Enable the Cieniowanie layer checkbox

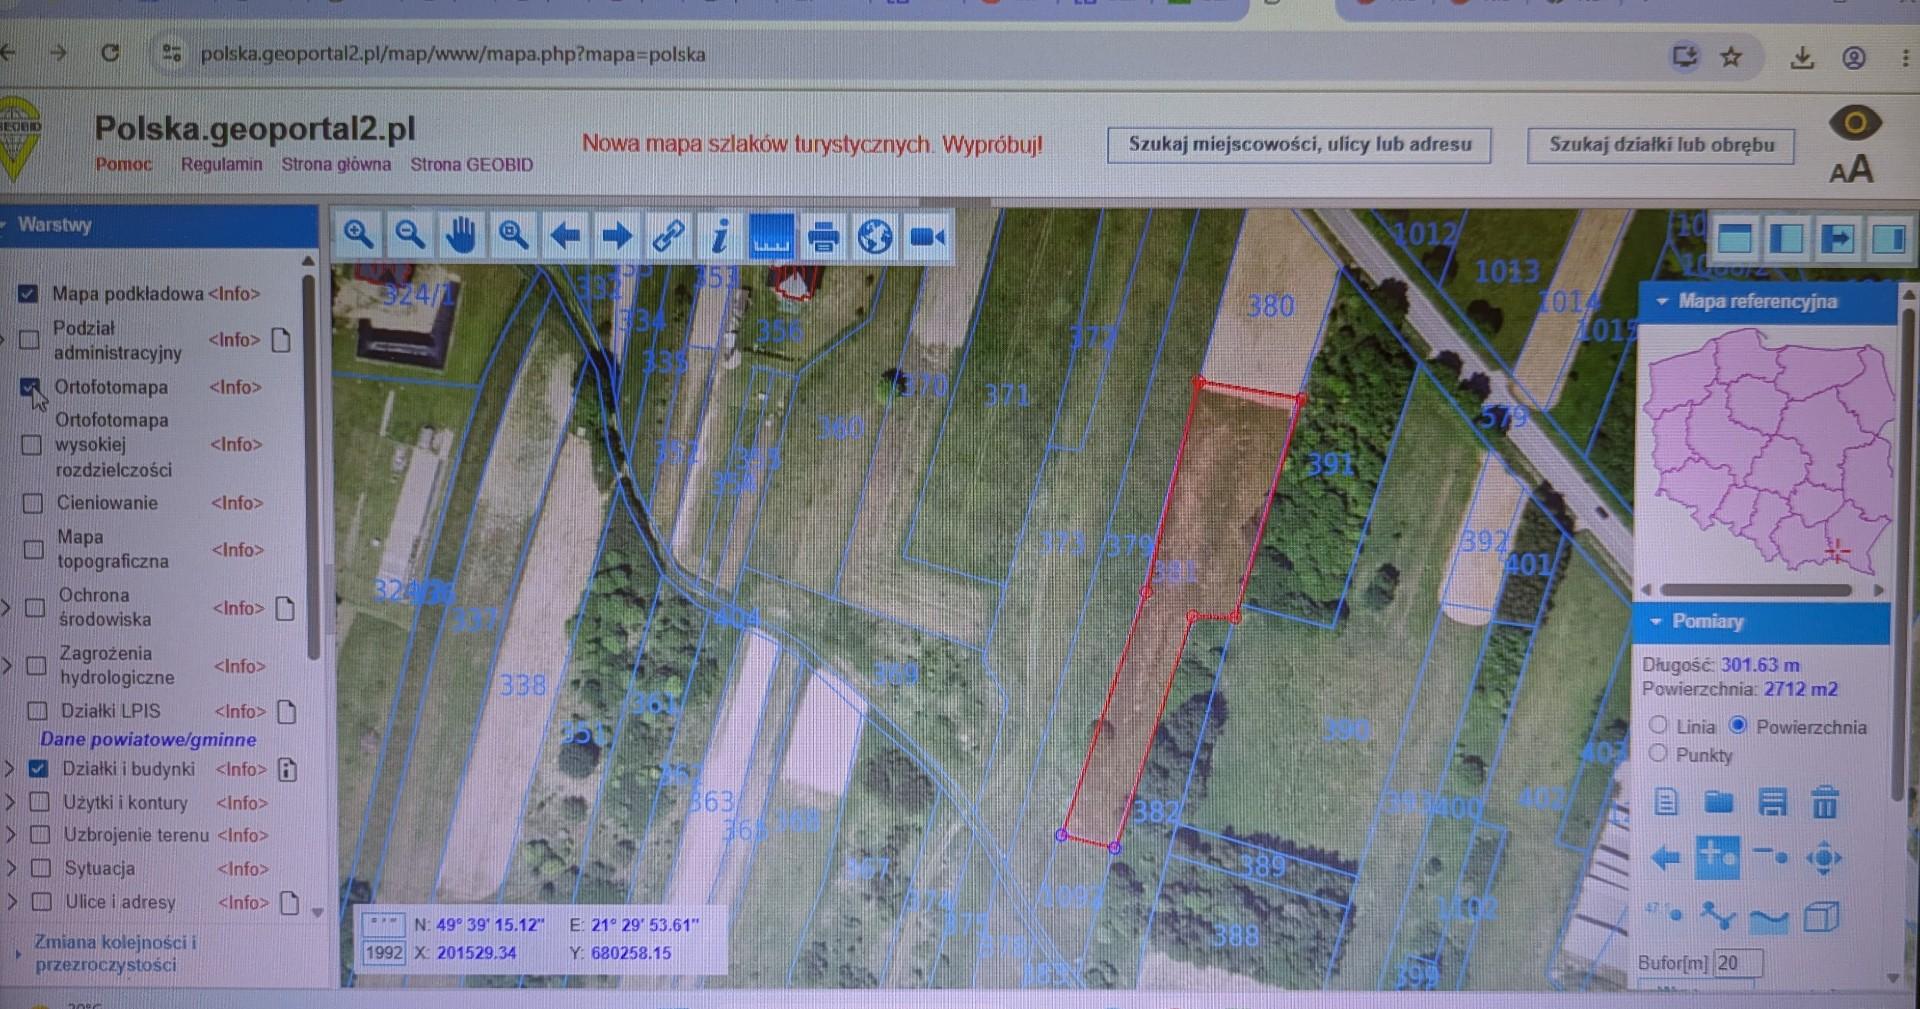(33, 503)
